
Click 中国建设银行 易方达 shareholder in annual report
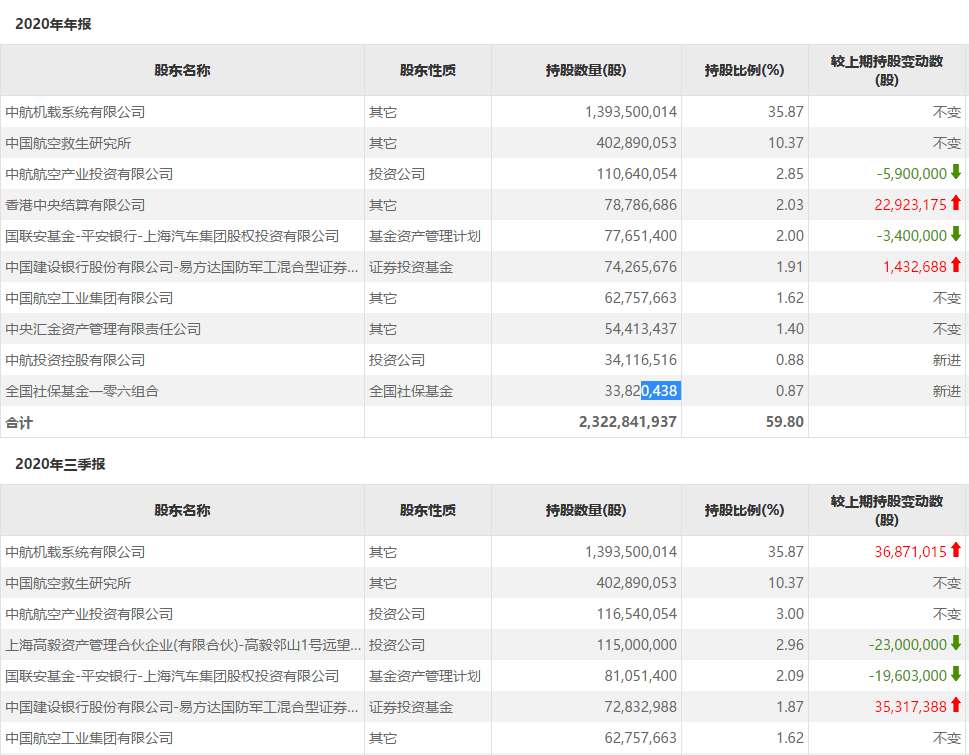point(182,268)
